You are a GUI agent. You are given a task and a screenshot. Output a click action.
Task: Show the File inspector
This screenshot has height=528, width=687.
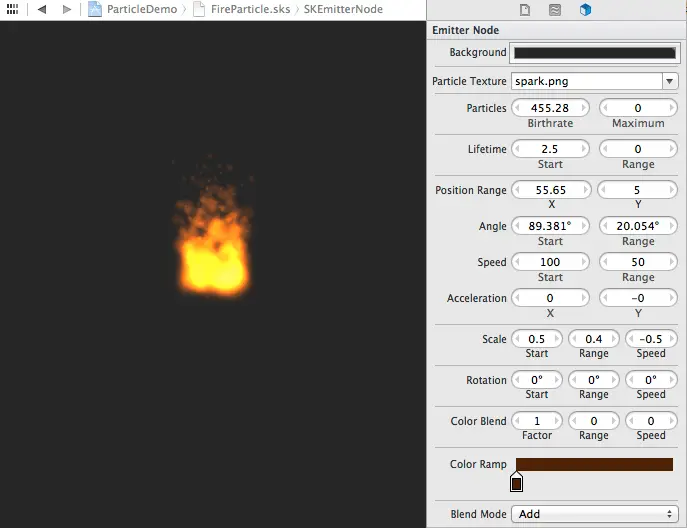(x=525, y=10)
